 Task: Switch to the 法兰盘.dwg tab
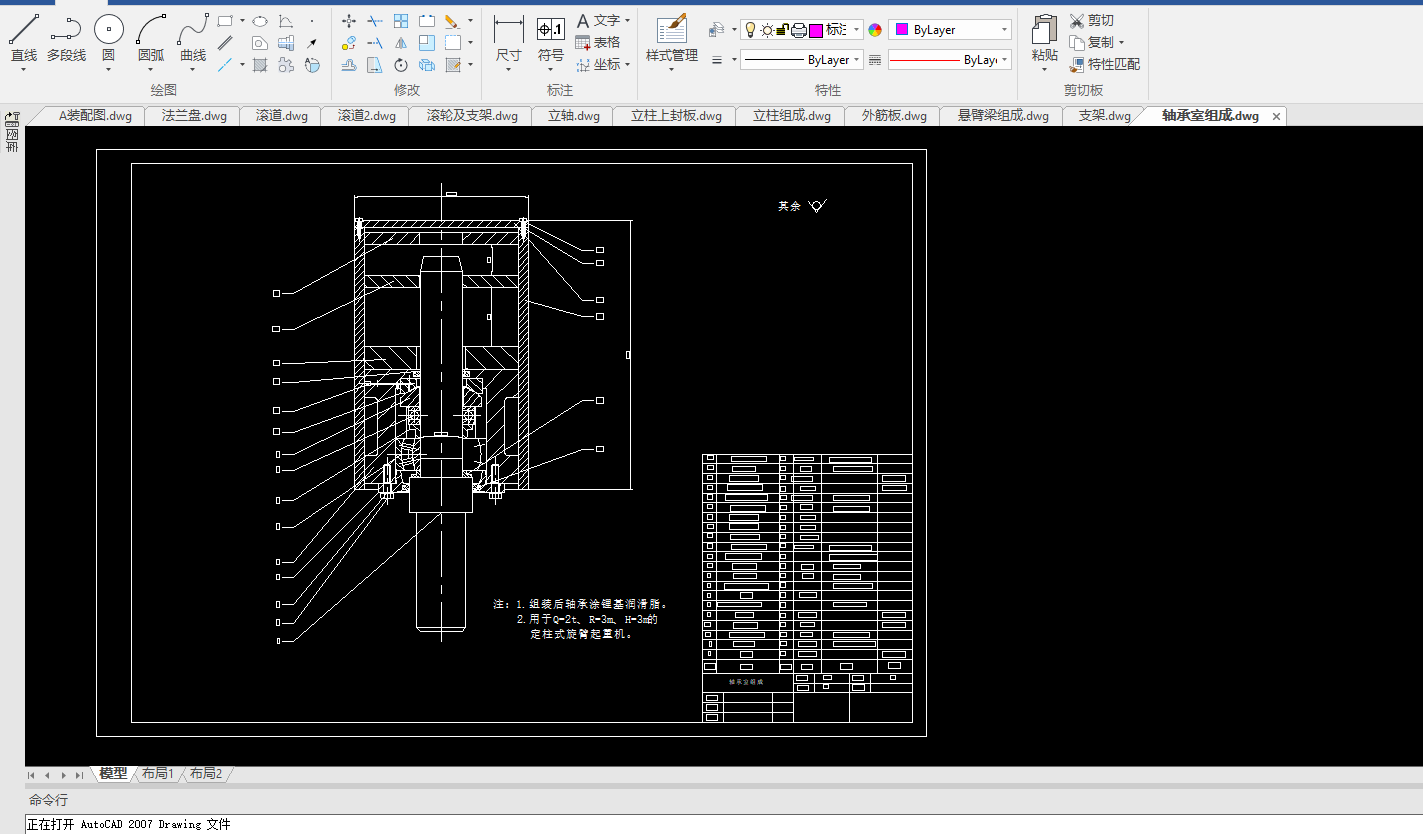point(194,116)
